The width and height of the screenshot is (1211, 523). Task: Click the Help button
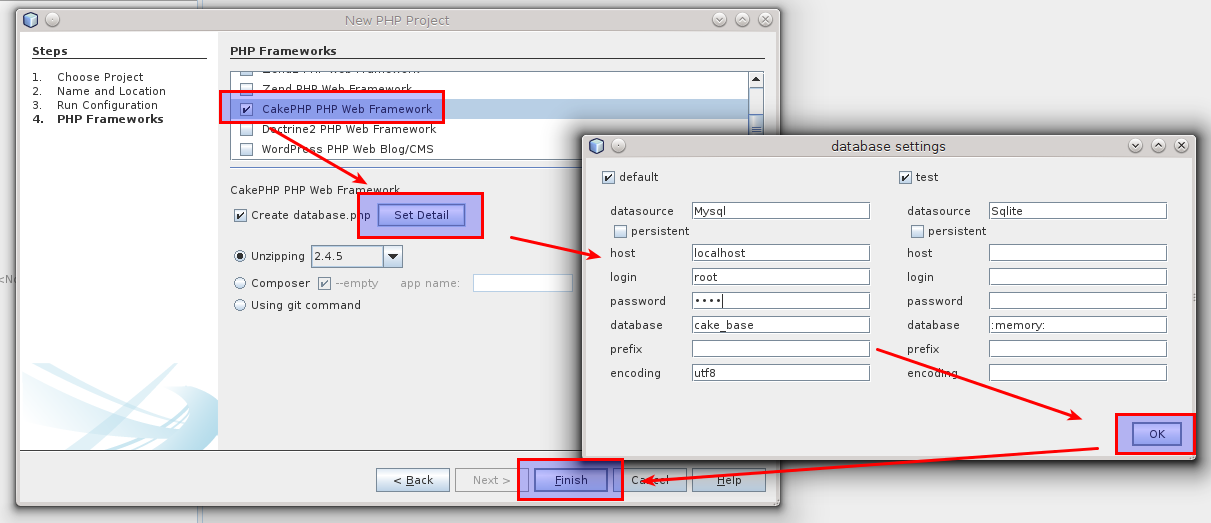point(729,480)
